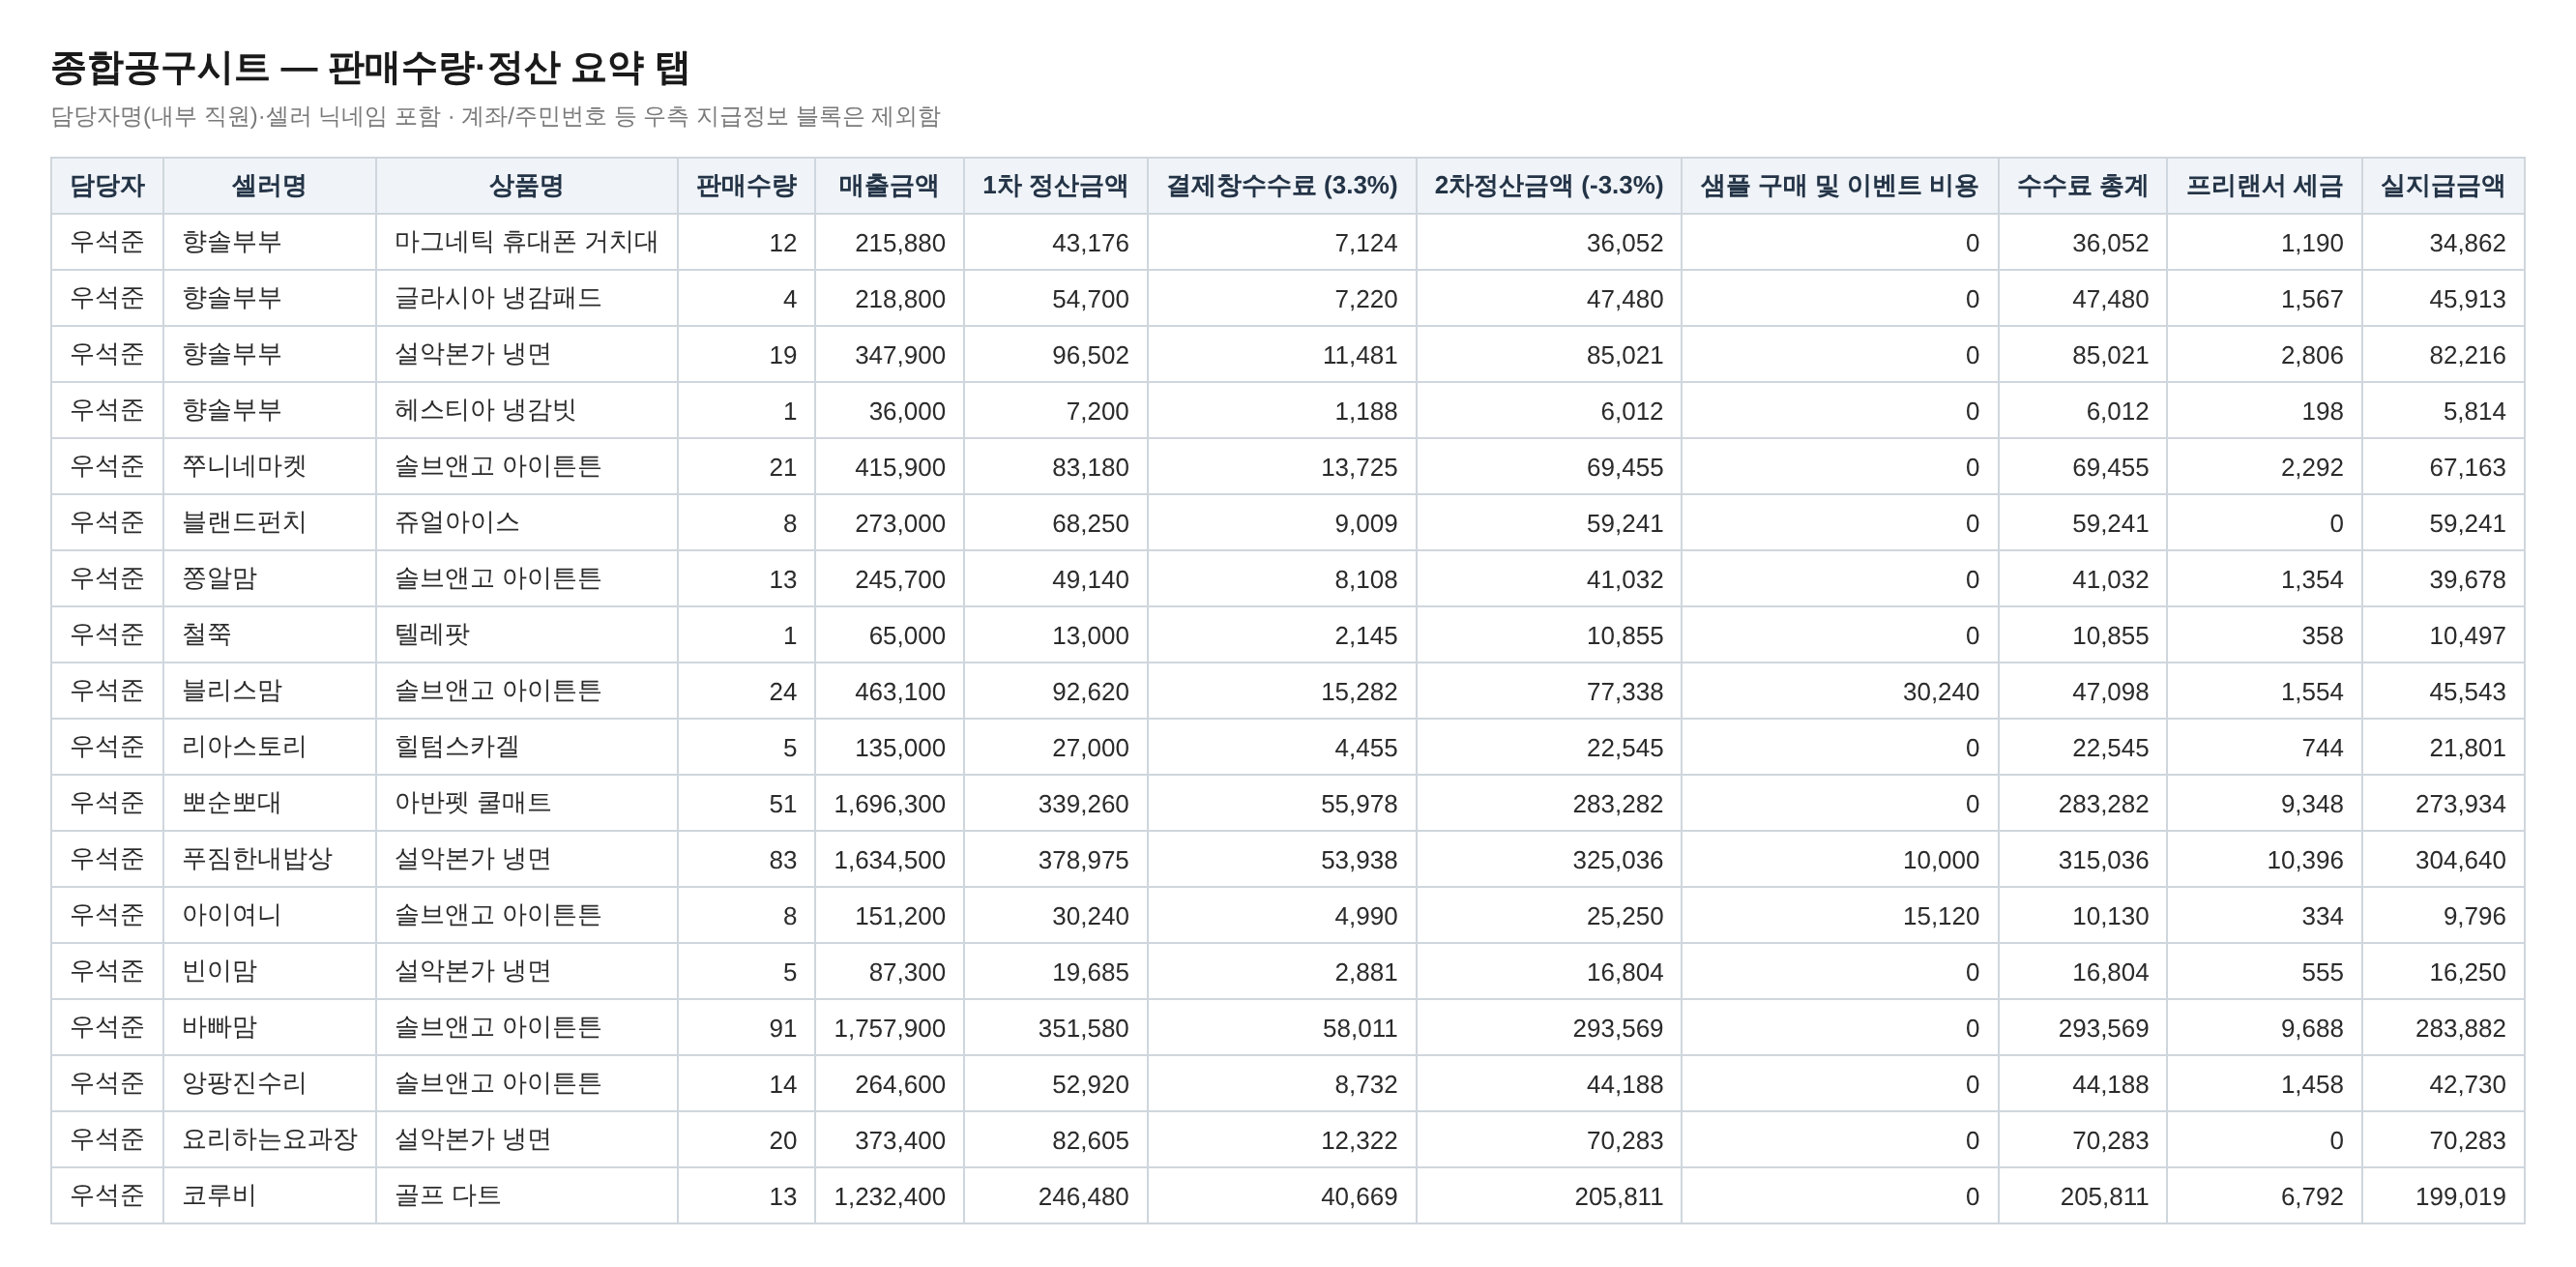This screenshot has height=1267, width=2576.
Task: Click the 273,934 payout cell
Action: (x=2442, y=803)
